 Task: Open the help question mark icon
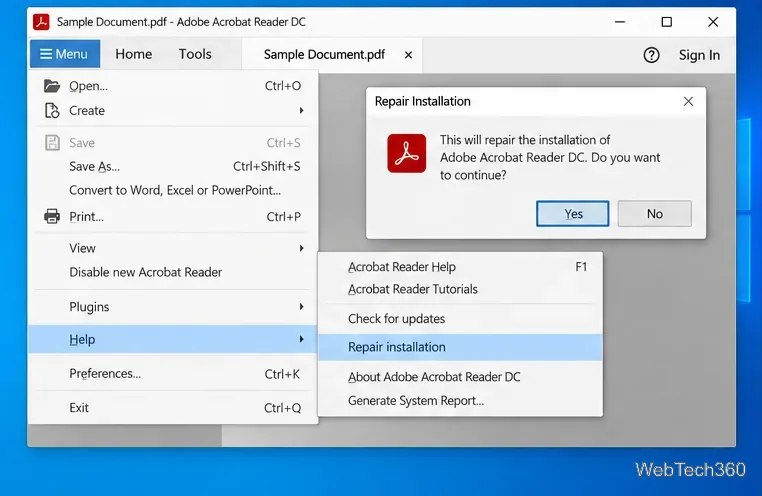pyautogui.click(x=651, y=55)
